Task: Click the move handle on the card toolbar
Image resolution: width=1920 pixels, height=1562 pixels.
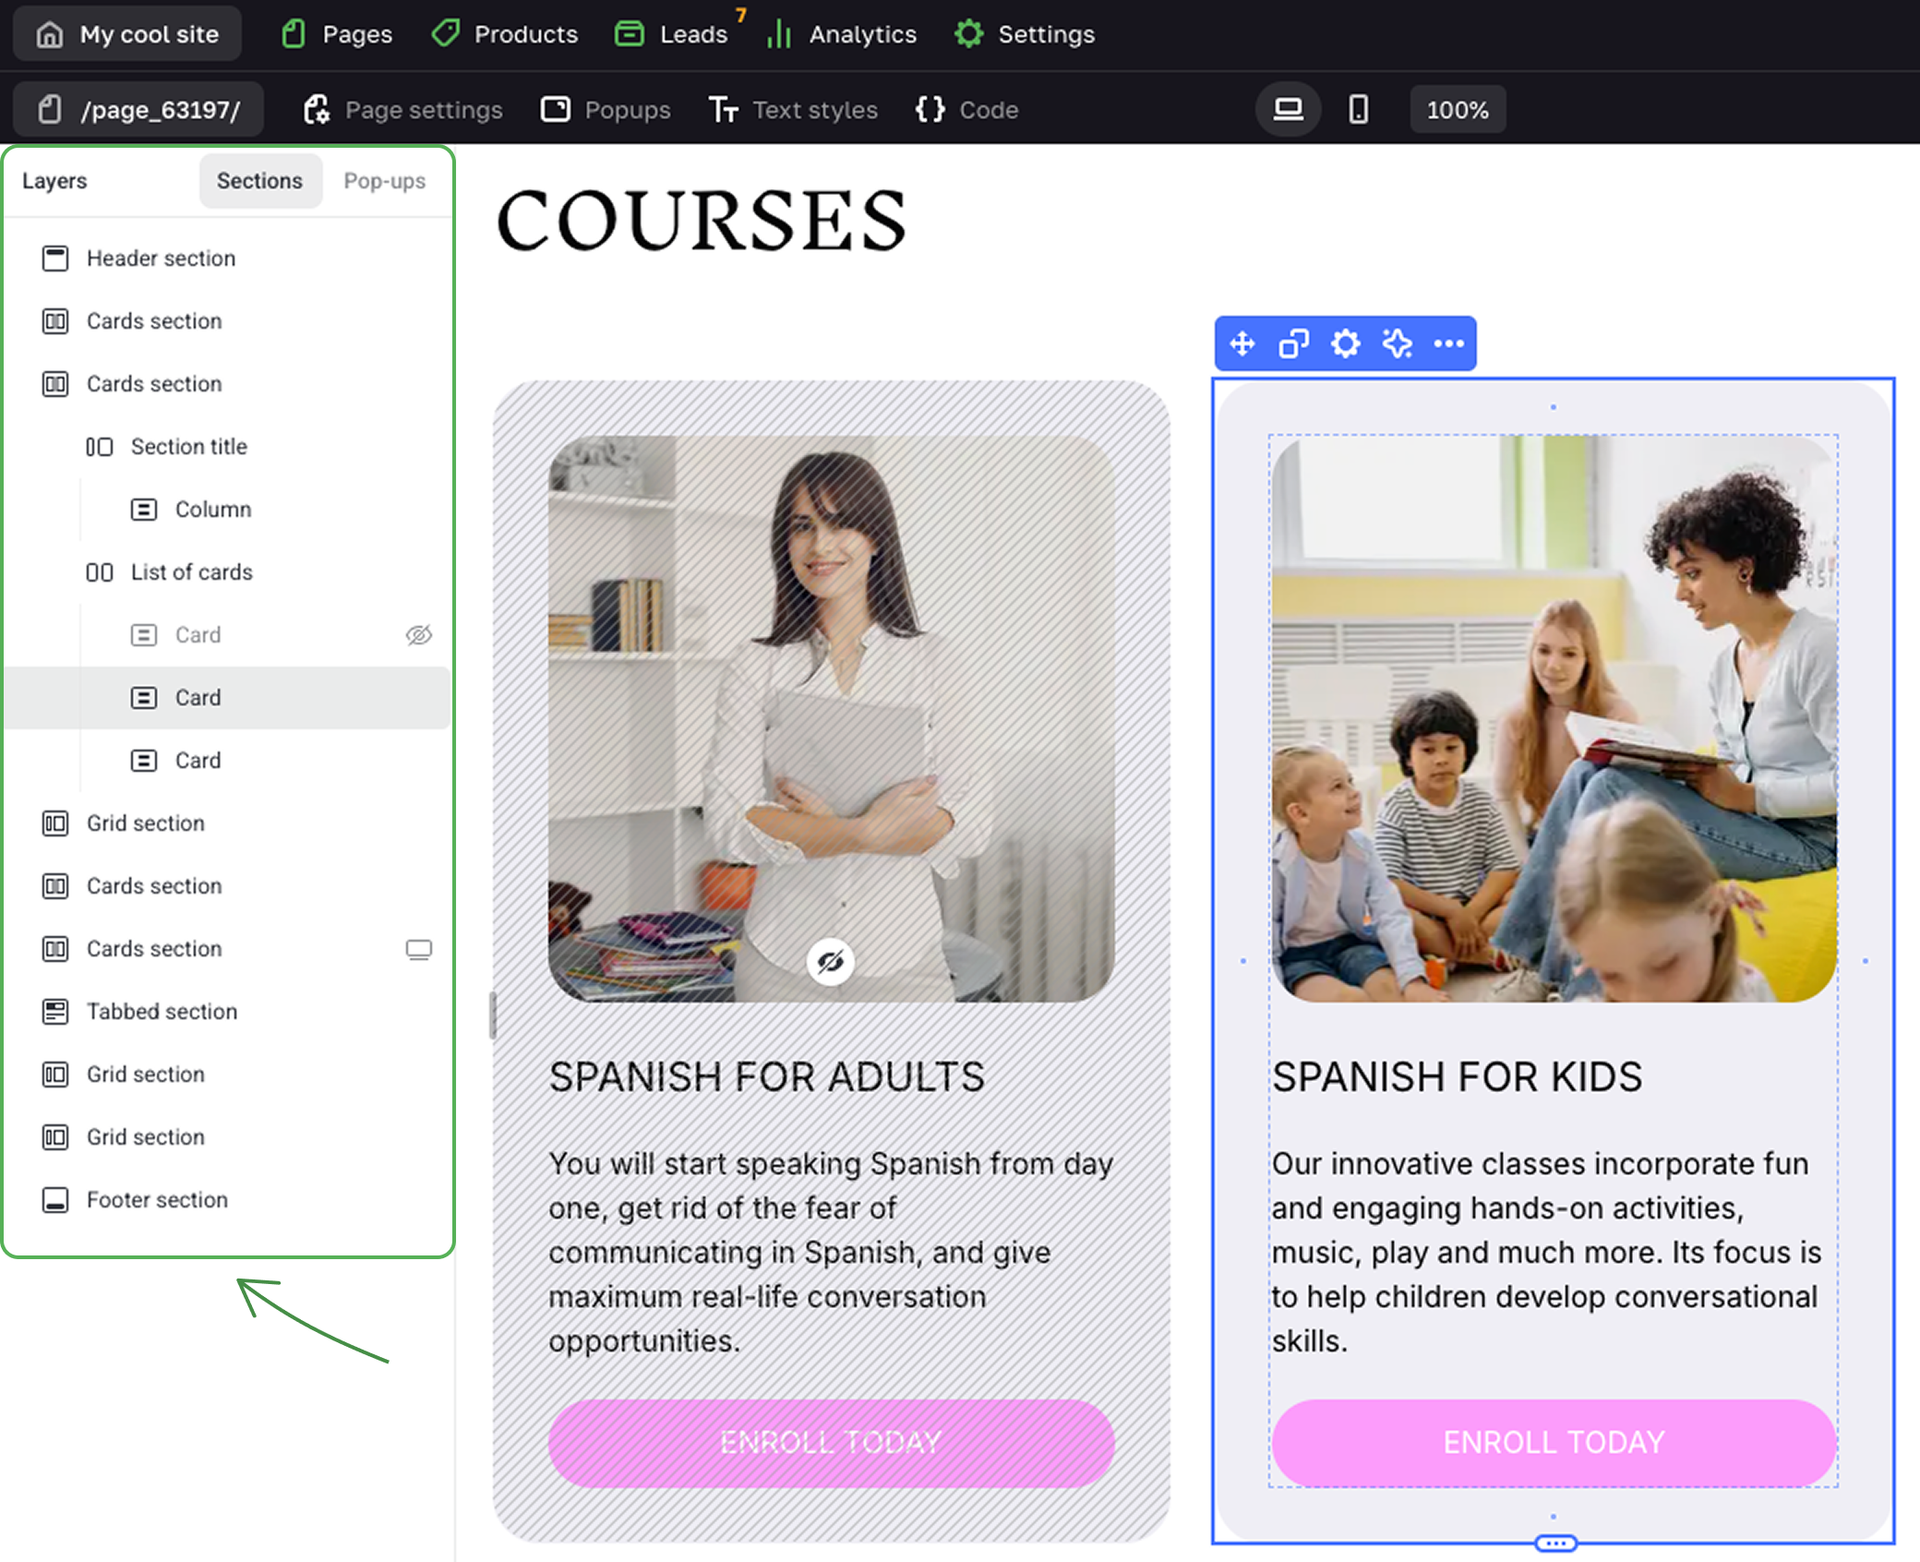Action: [x=1242, y=344]
